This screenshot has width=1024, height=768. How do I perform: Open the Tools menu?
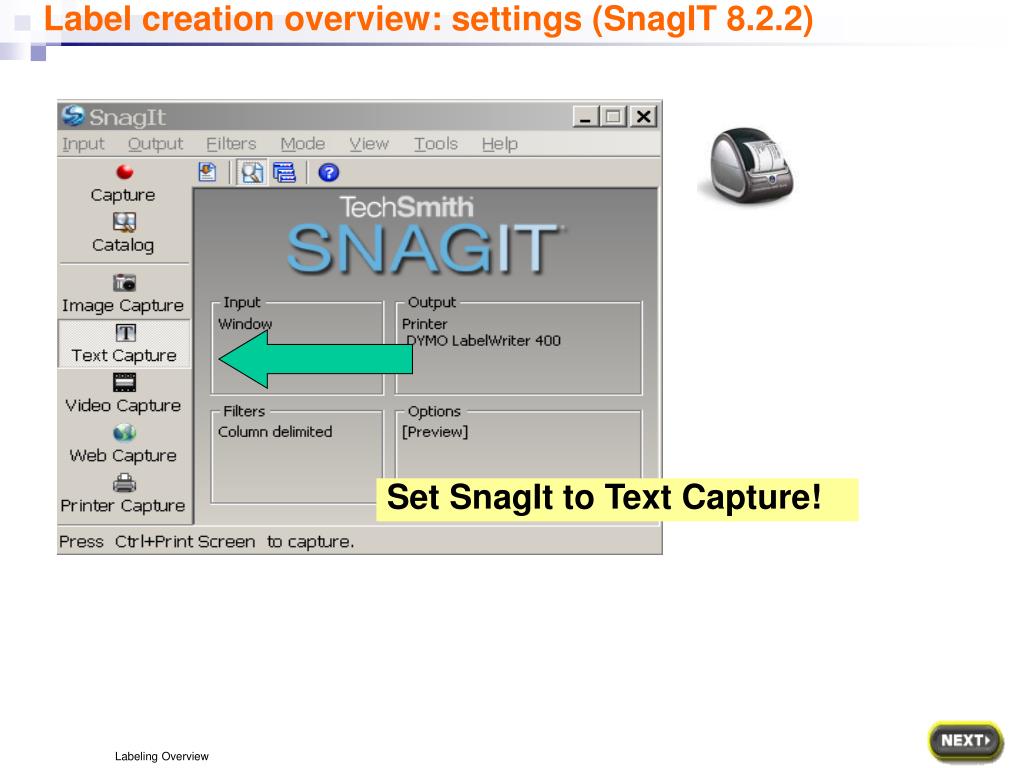pyautogui.click(x=436, y=144)
